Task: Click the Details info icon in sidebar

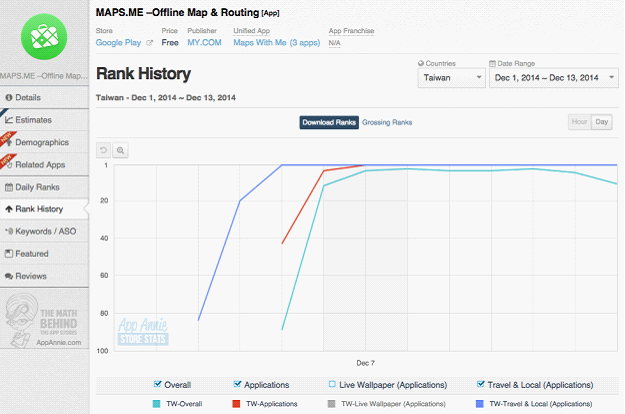Action: (9, 98)
